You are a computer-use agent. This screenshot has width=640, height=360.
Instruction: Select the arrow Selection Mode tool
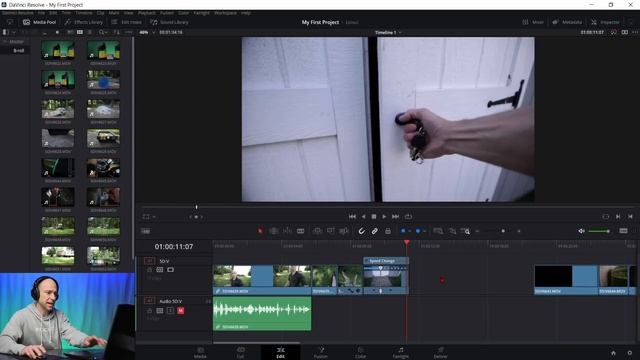(x=260, y=231)
